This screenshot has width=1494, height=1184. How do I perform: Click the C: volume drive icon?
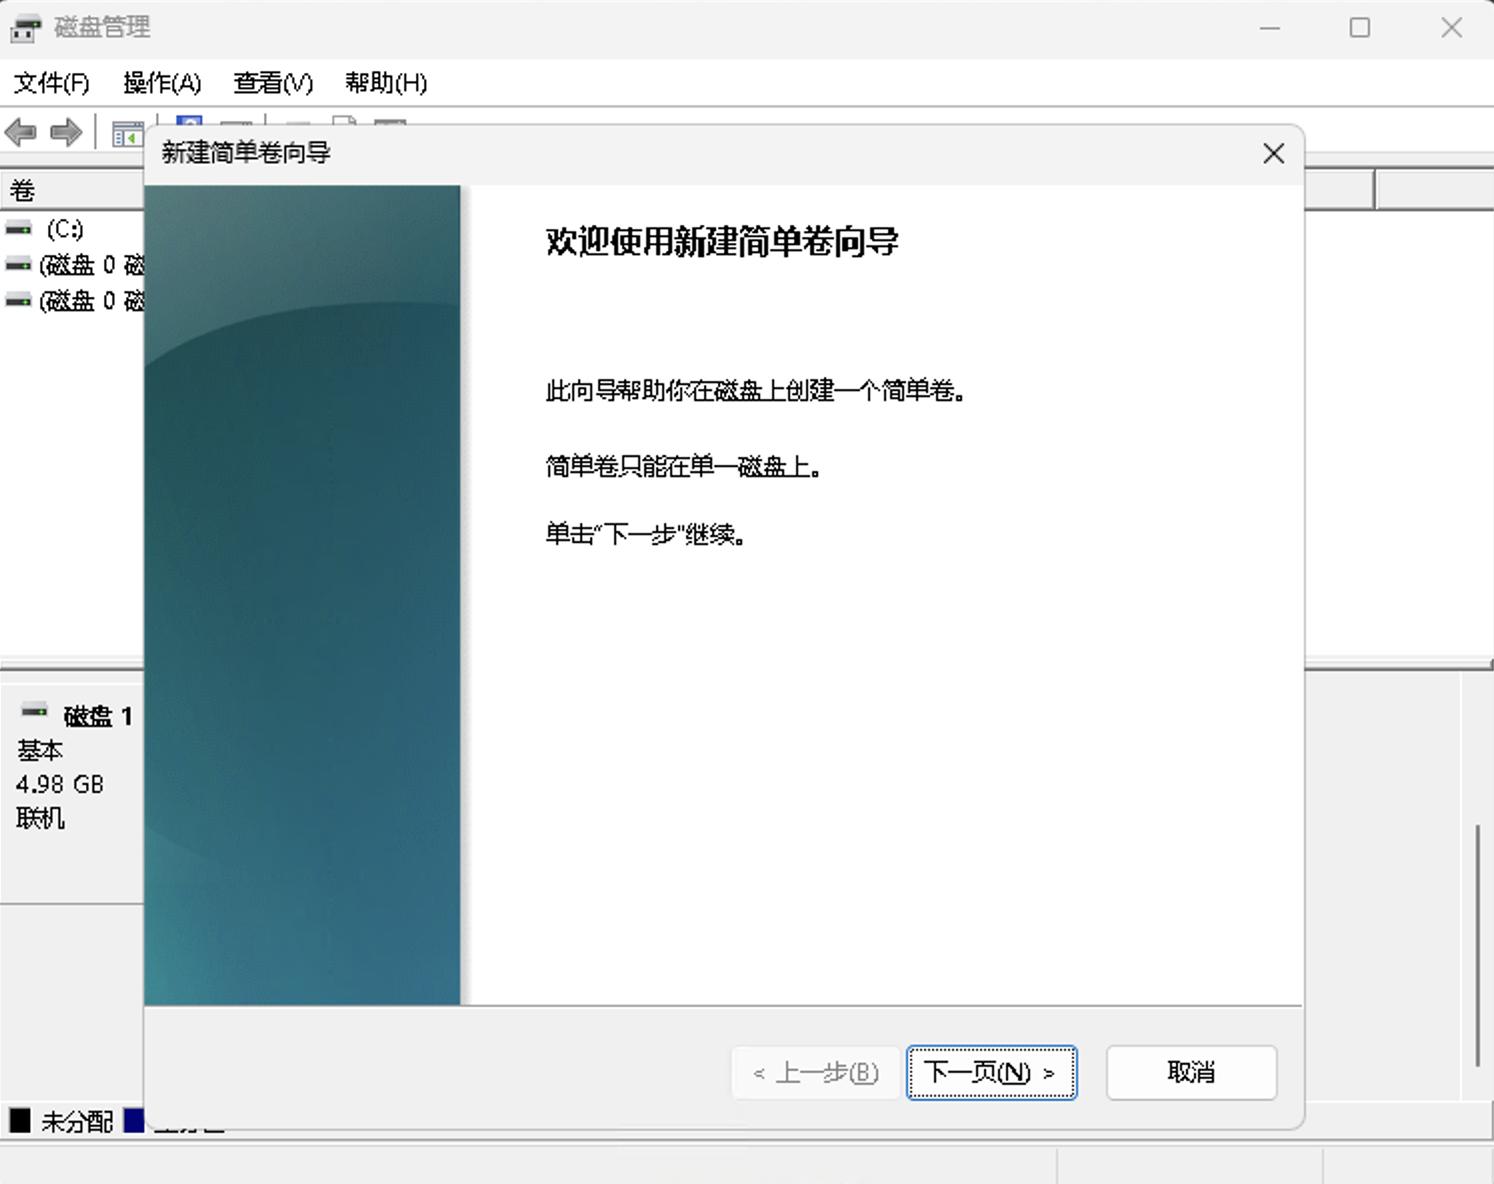19,229
